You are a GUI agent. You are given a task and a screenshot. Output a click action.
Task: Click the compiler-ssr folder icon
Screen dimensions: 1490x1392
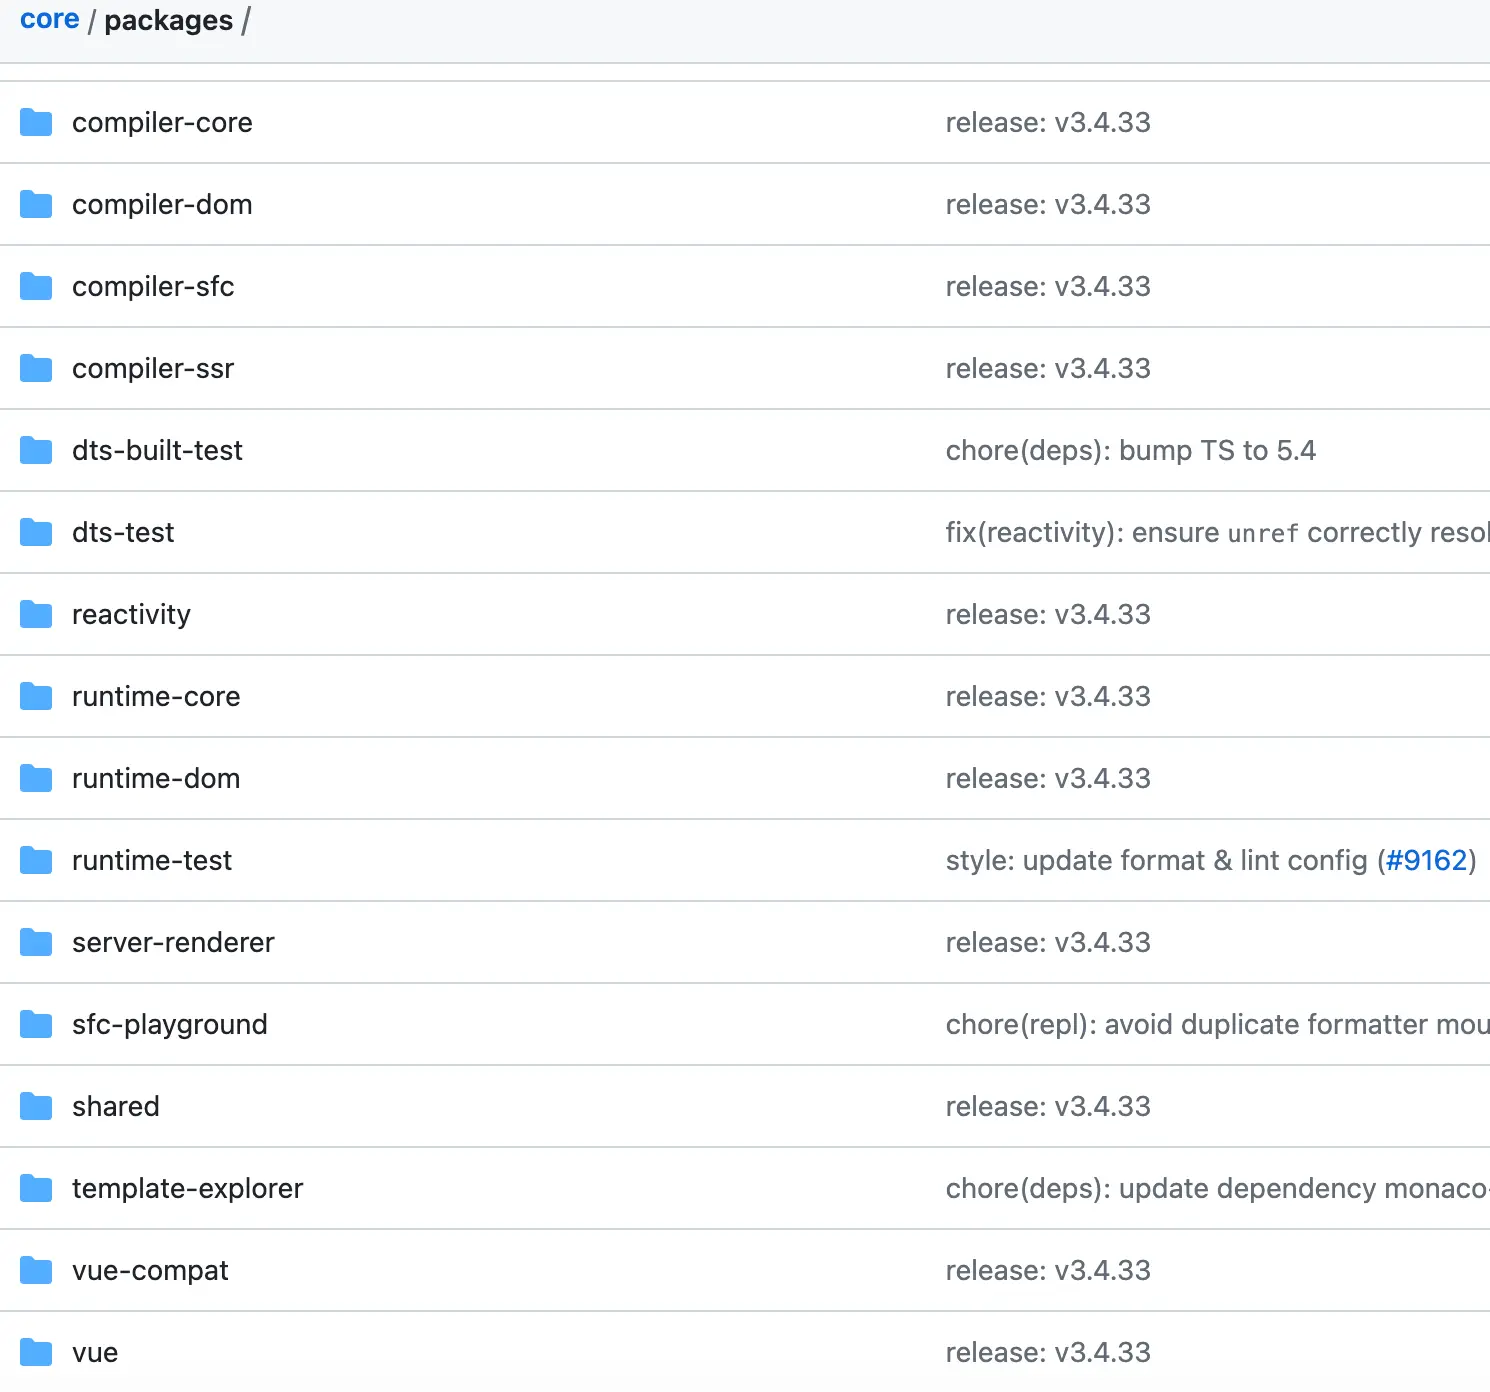[x=36, y=368]
